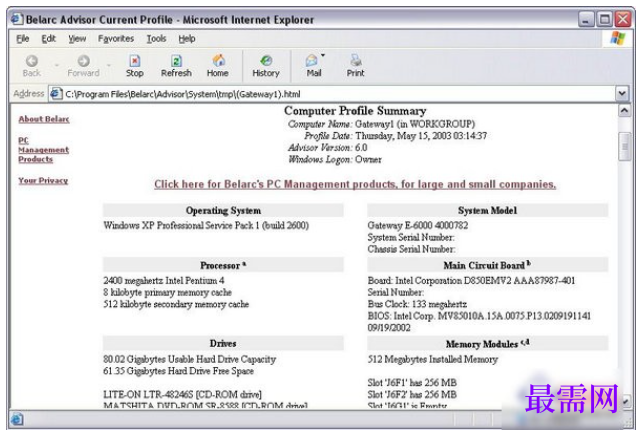
Task: Open the History panel icon
Action: coord(266,61)
